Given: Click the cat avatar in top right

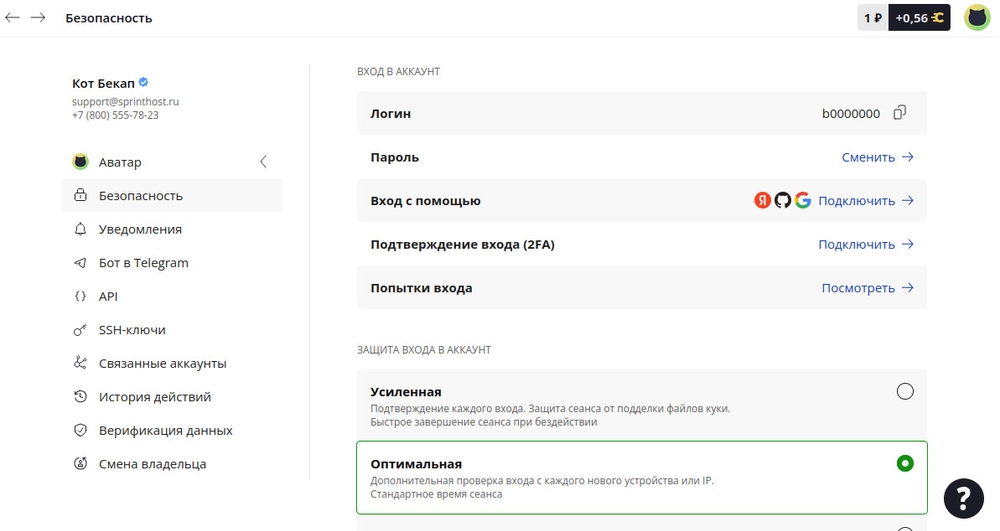Looking at the screenshot, I should pyautogui.click(x=976, y=18).
